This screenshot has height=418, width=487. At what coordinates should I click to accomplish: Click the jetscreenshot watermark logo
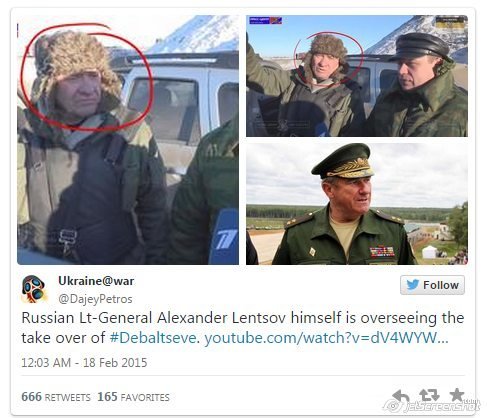click(x=433, y=406)
